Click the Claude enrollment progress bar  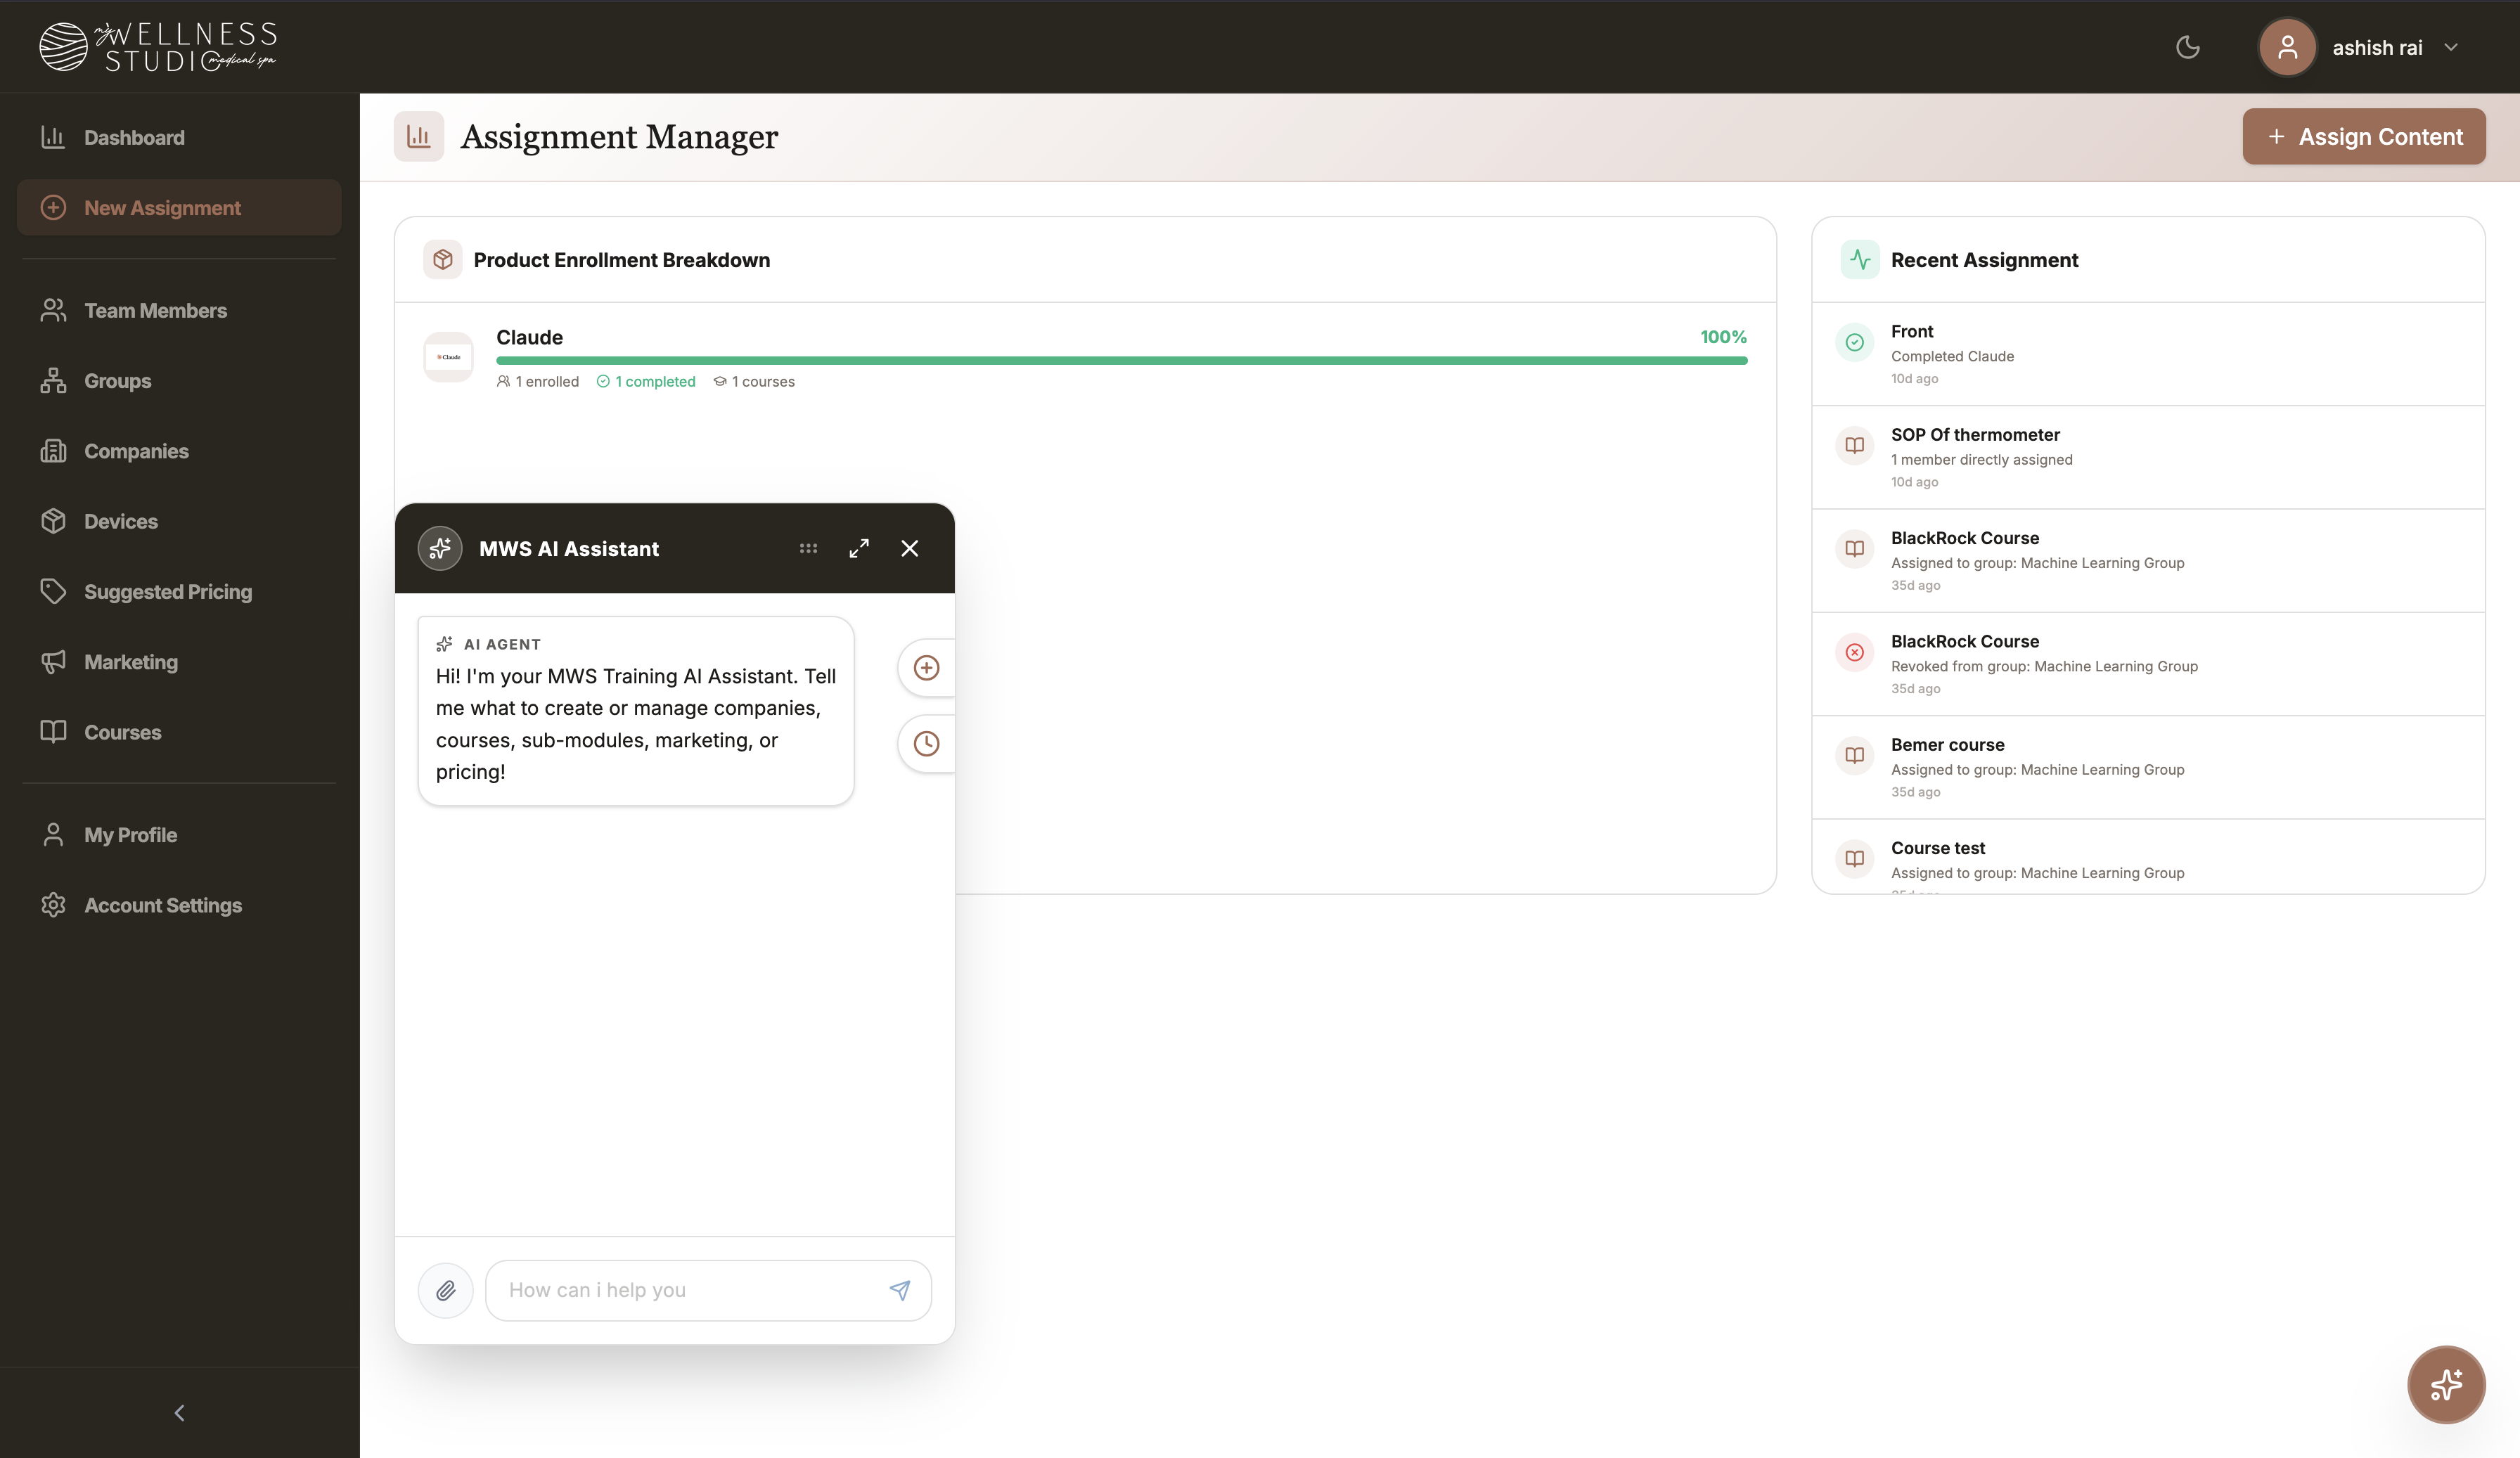pyautogui.click(x=1121, y=361)
